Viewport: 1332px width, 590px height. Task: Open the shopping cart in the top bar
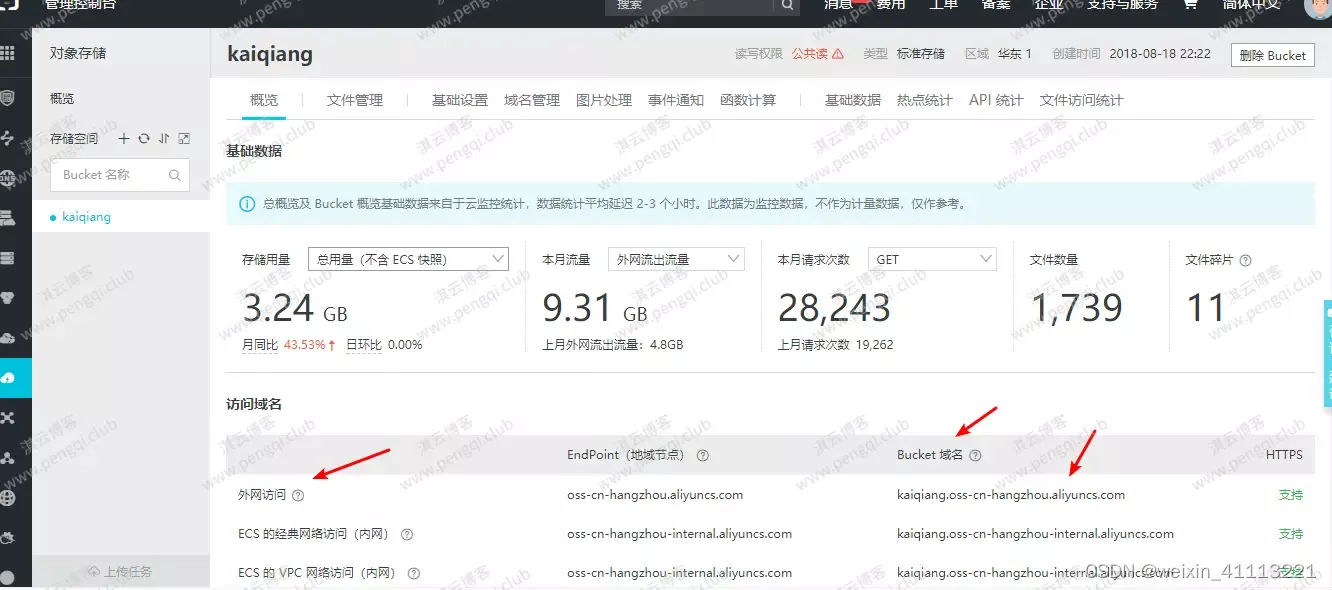click(x=1189, y=7)
